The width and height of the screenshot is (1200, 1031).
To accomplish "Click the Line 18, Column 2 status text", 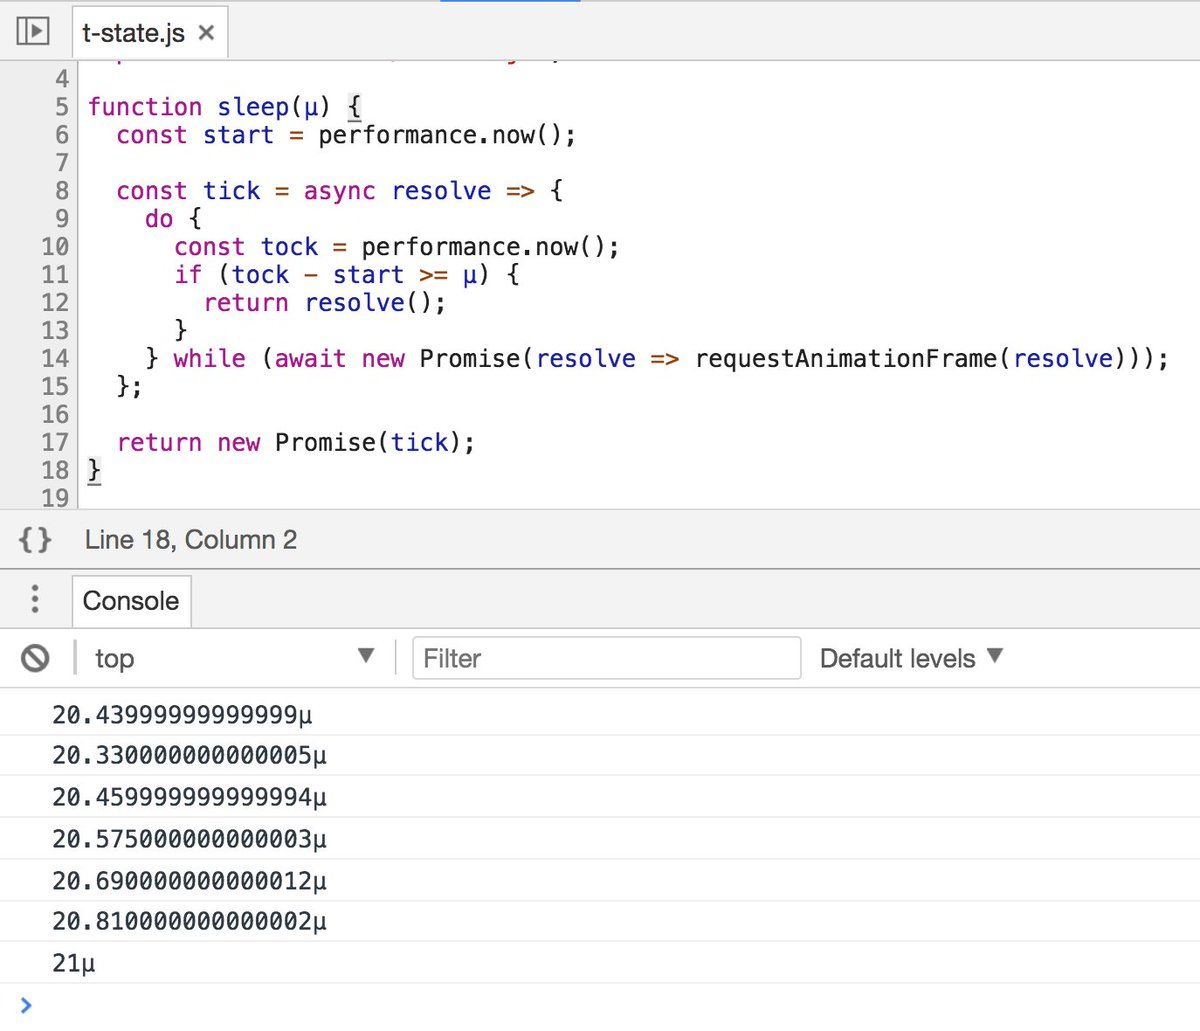I will pyautogui.click(x=191, y=540).
